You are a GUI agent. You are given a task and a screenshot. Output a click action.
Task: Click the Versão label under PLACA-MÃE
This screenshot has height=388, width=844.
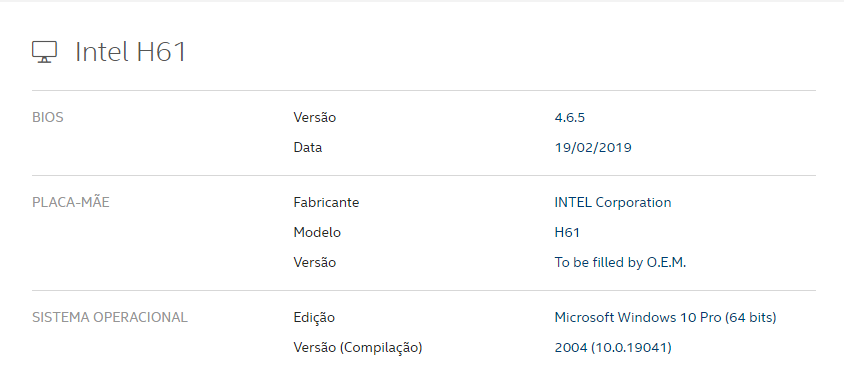click(x=314, y=263)
